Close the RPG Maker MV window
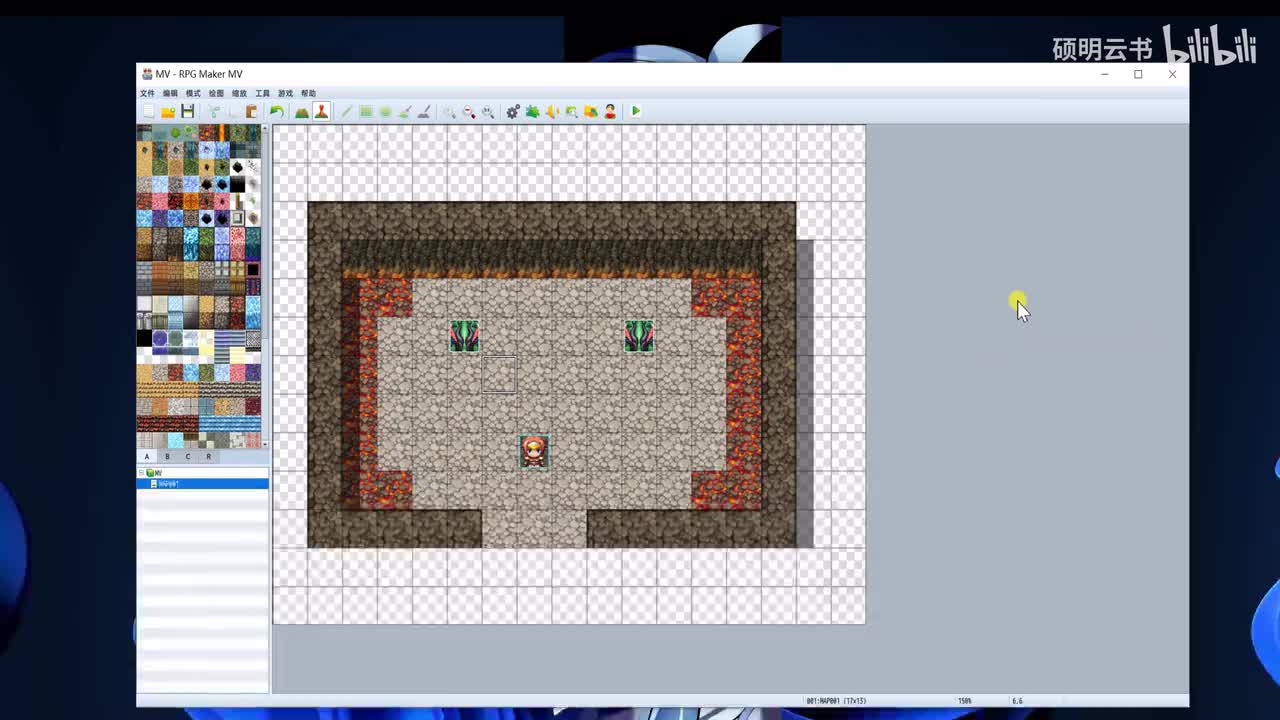Screen dimensions: 1280x720 tap(1172, 74)
